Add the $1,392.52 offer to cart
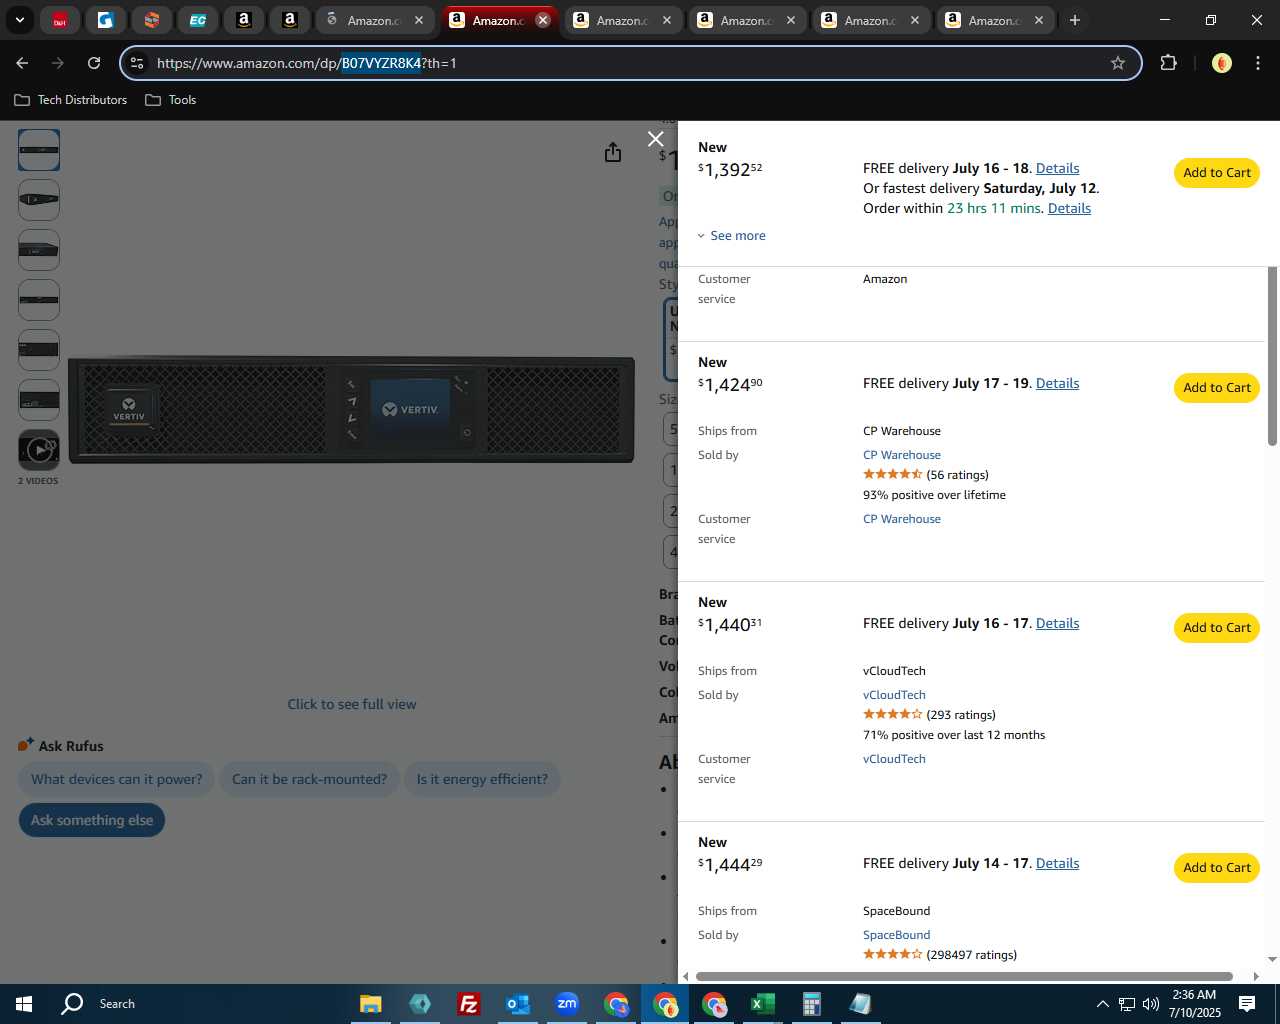 pos(1216,173)
